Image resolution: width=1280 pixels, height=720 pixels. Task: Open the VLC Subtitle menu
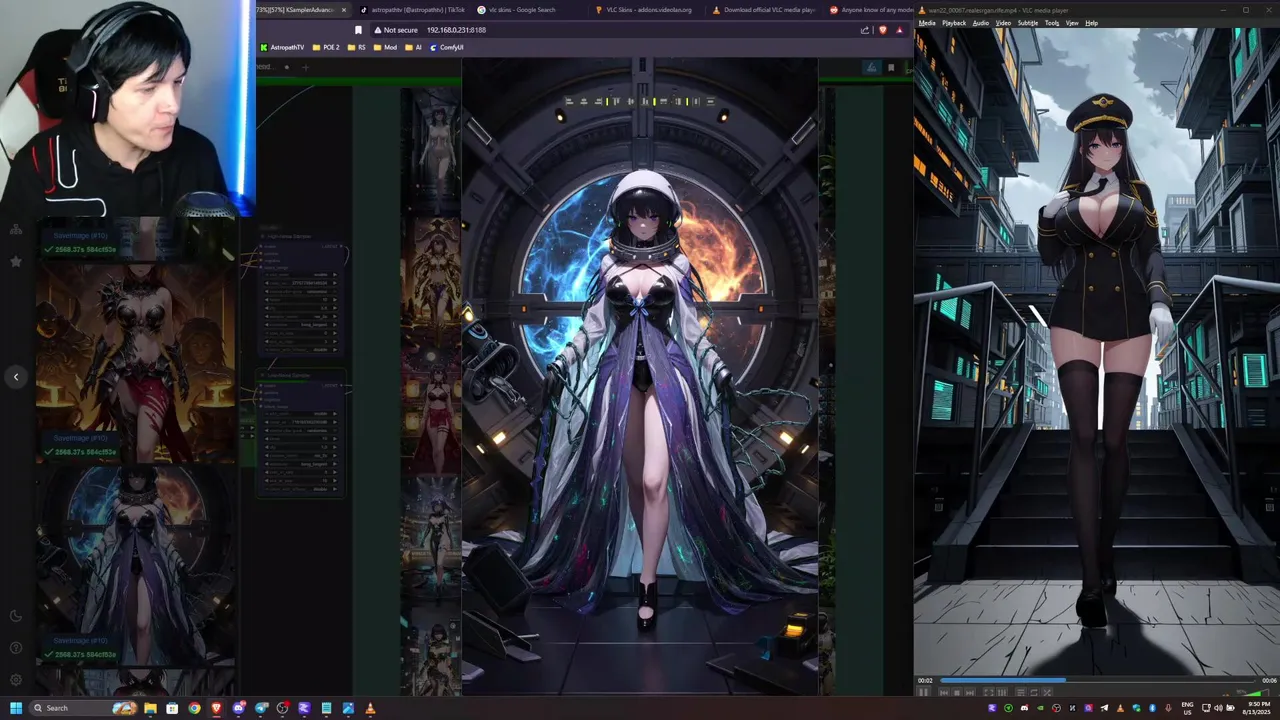pyautogui.click(x=1028, y=23)
